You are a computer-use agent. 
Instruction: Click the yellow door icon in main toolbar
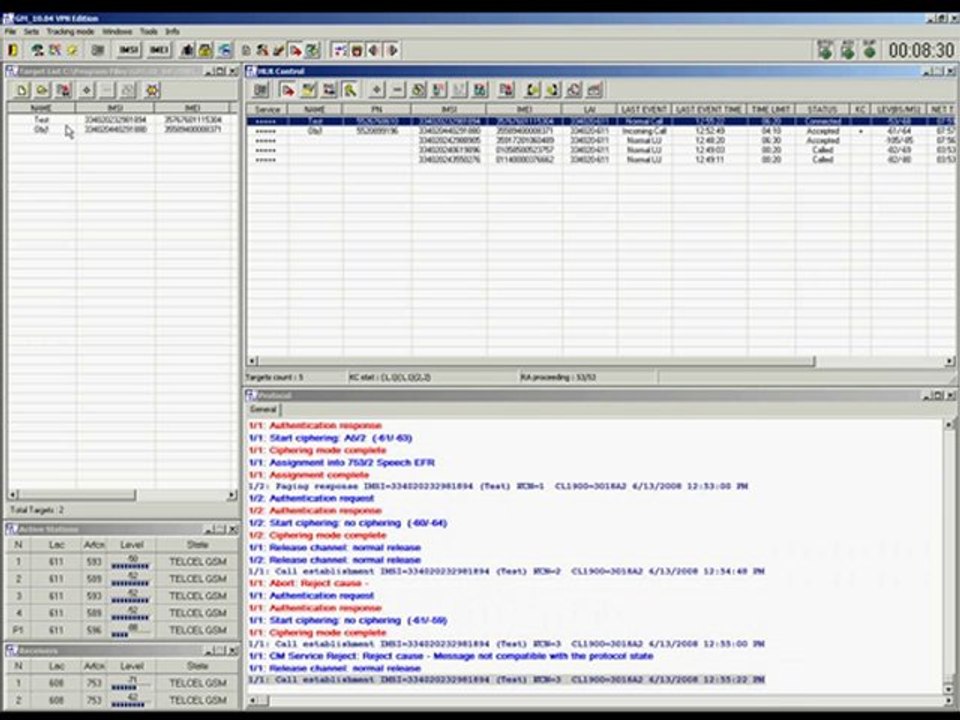(x=13, y=50)
